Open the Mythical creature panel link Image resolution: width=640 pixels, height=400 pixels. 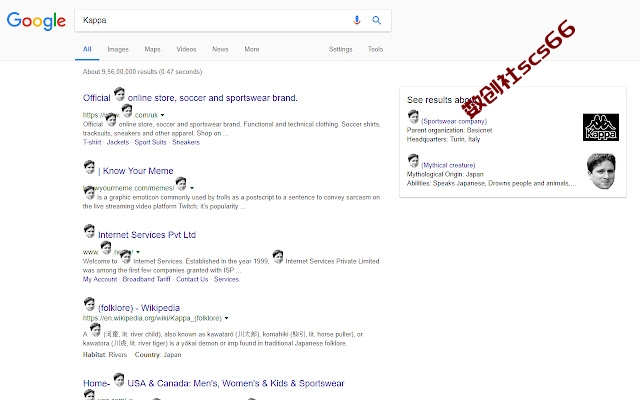(x=448, y=165)
